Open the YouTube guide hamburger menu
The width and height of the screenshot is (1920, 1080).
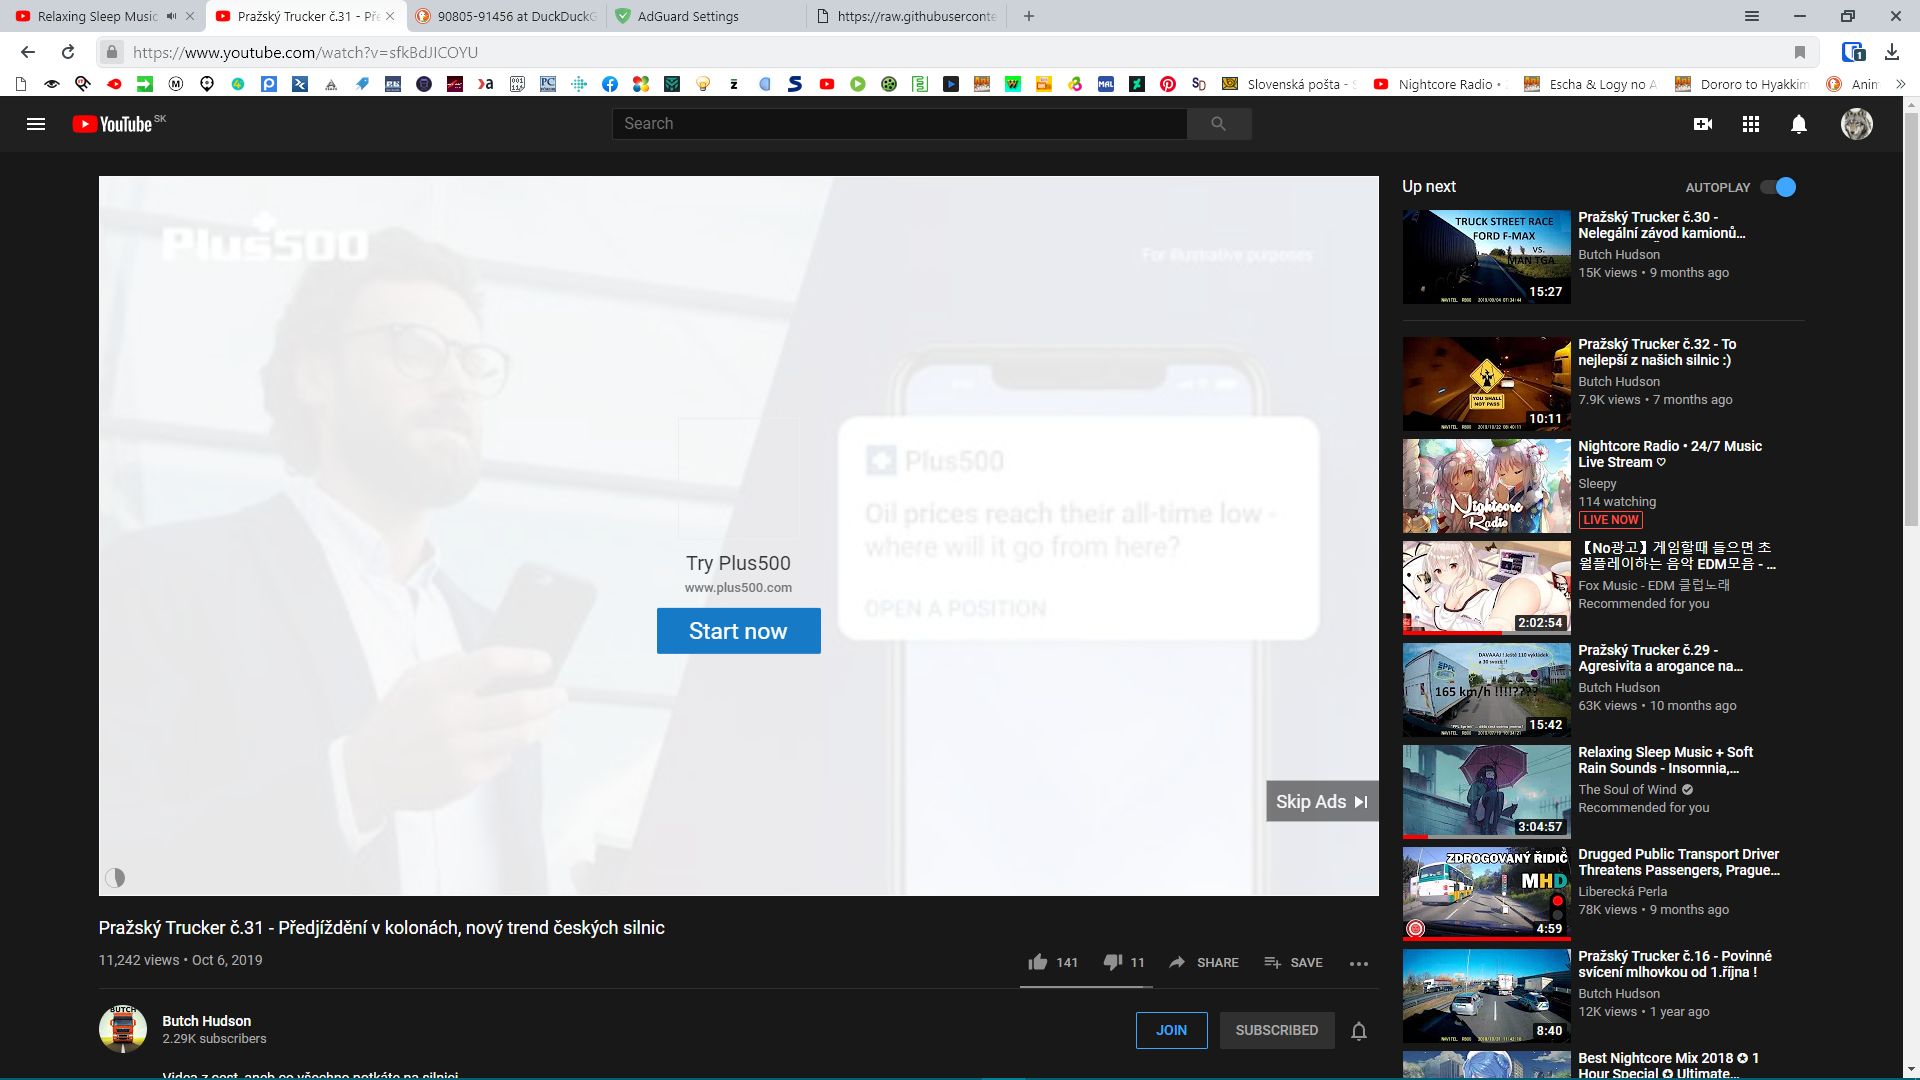[36, 124]
